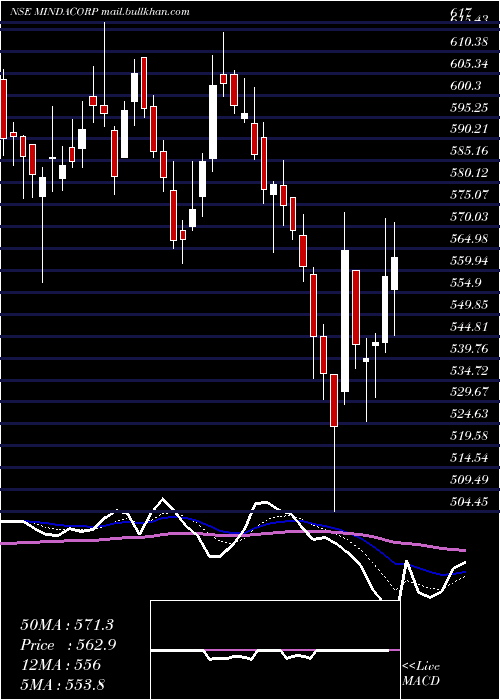Click the 595.25 price axis label
This screenshot has width=500, height=700.
[468, 108]
